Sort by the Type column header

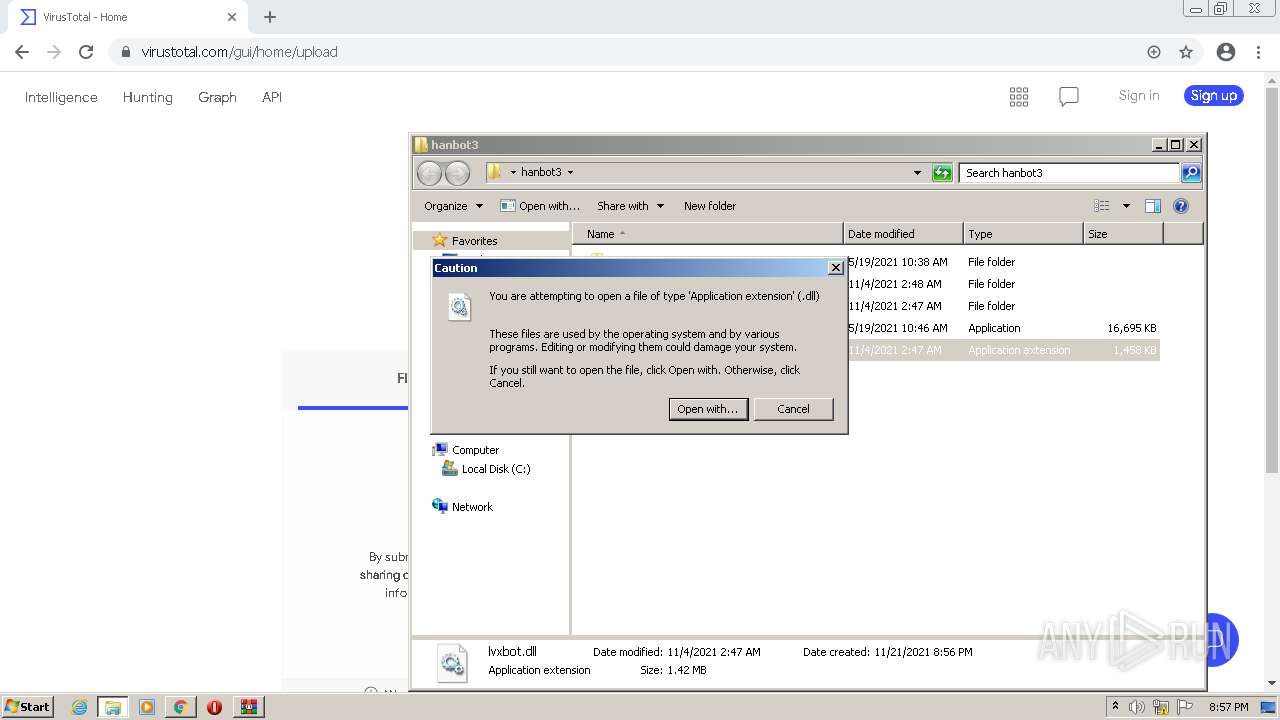click(x=1023, y=234)
